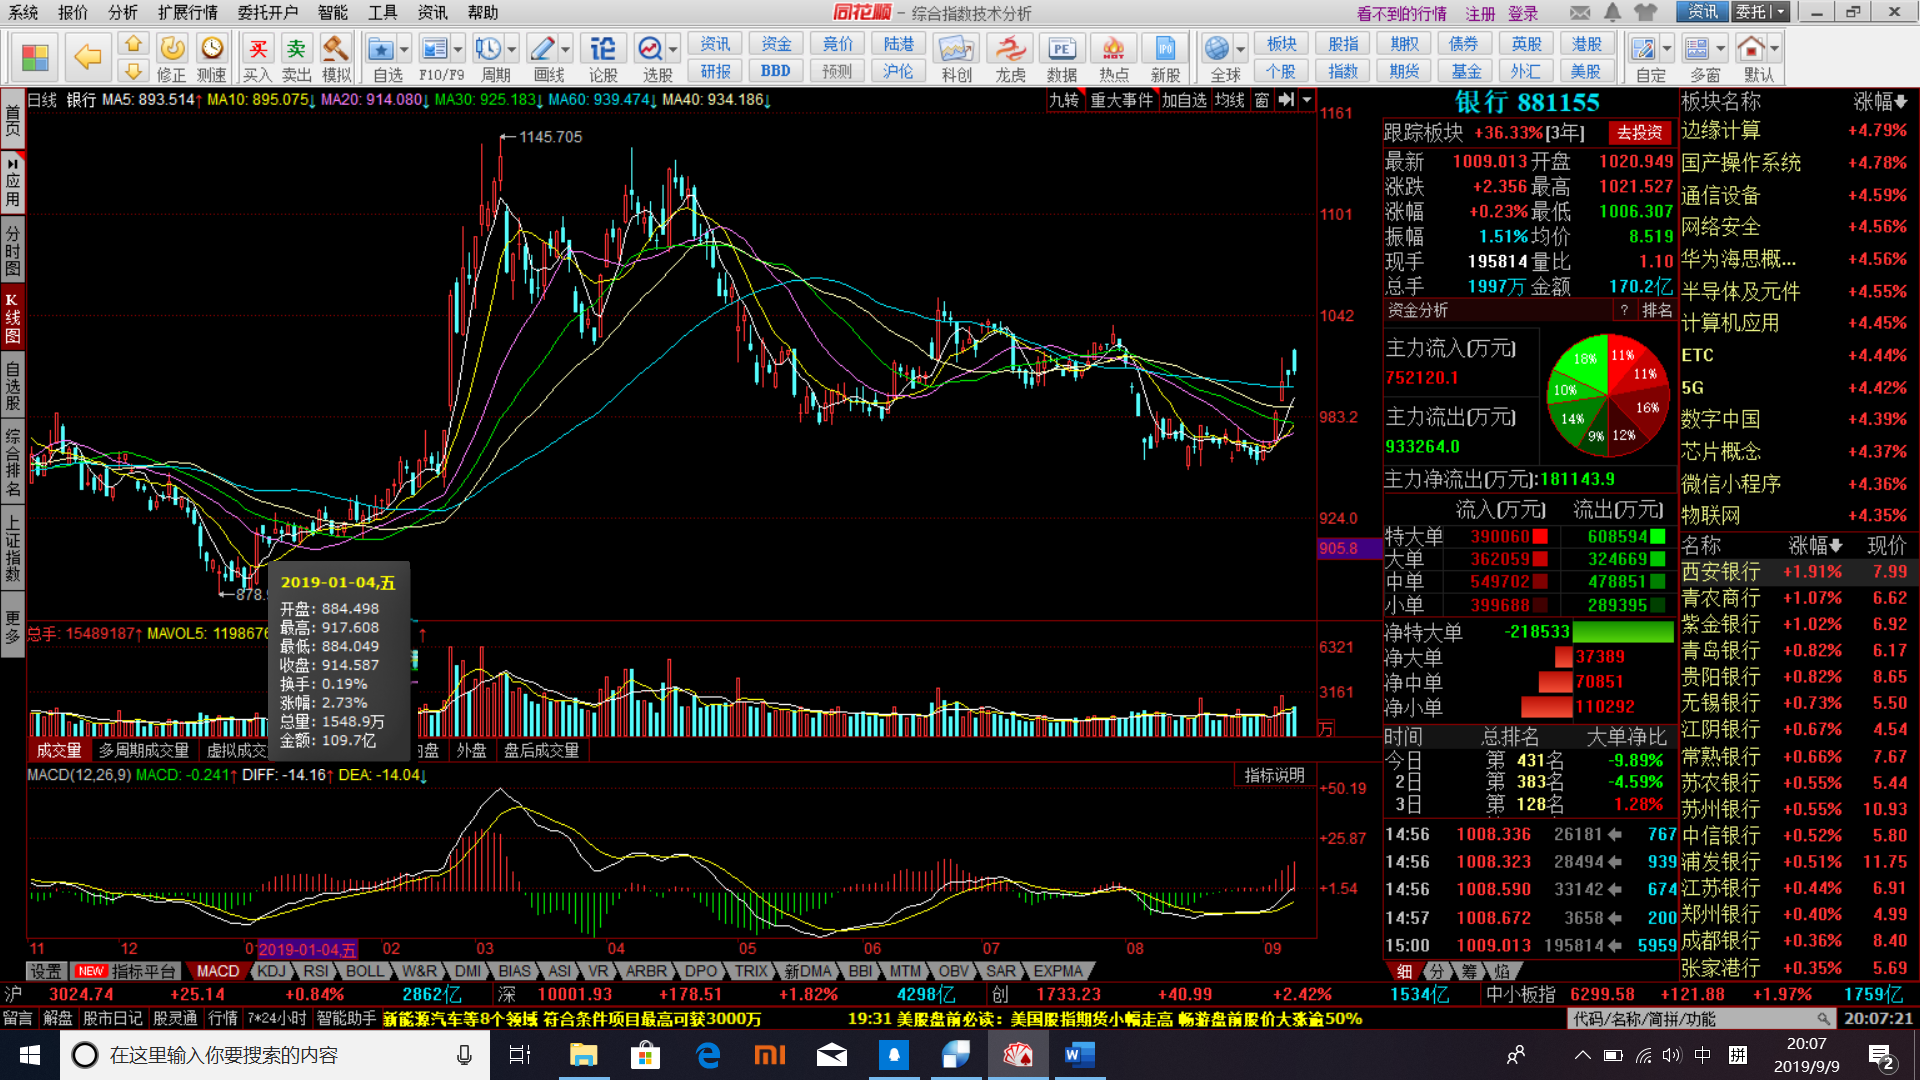Image resolution: width=1920 pixels, height=1080 pixels.
Task: Expand the 选股 dropdown arrow
Action: (674, 48)
